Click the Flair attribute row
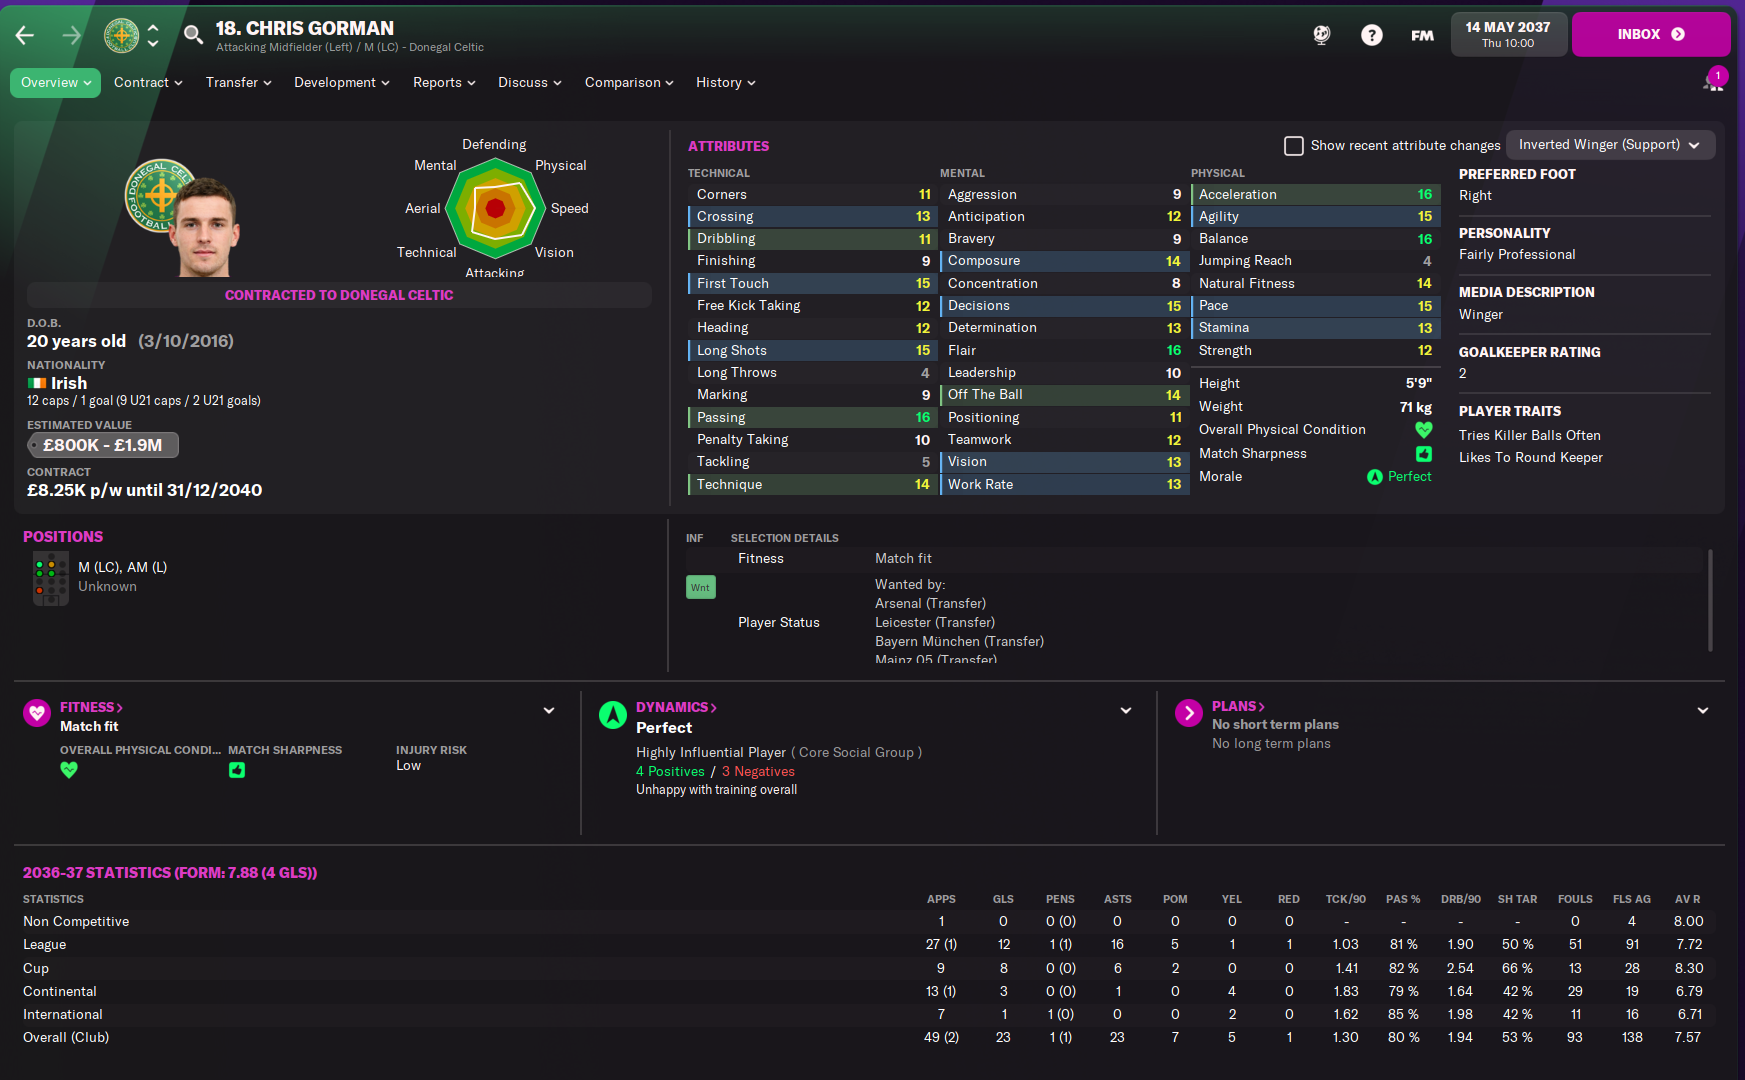This screenshot has width=1745, height=1080. coord(1065,350)
